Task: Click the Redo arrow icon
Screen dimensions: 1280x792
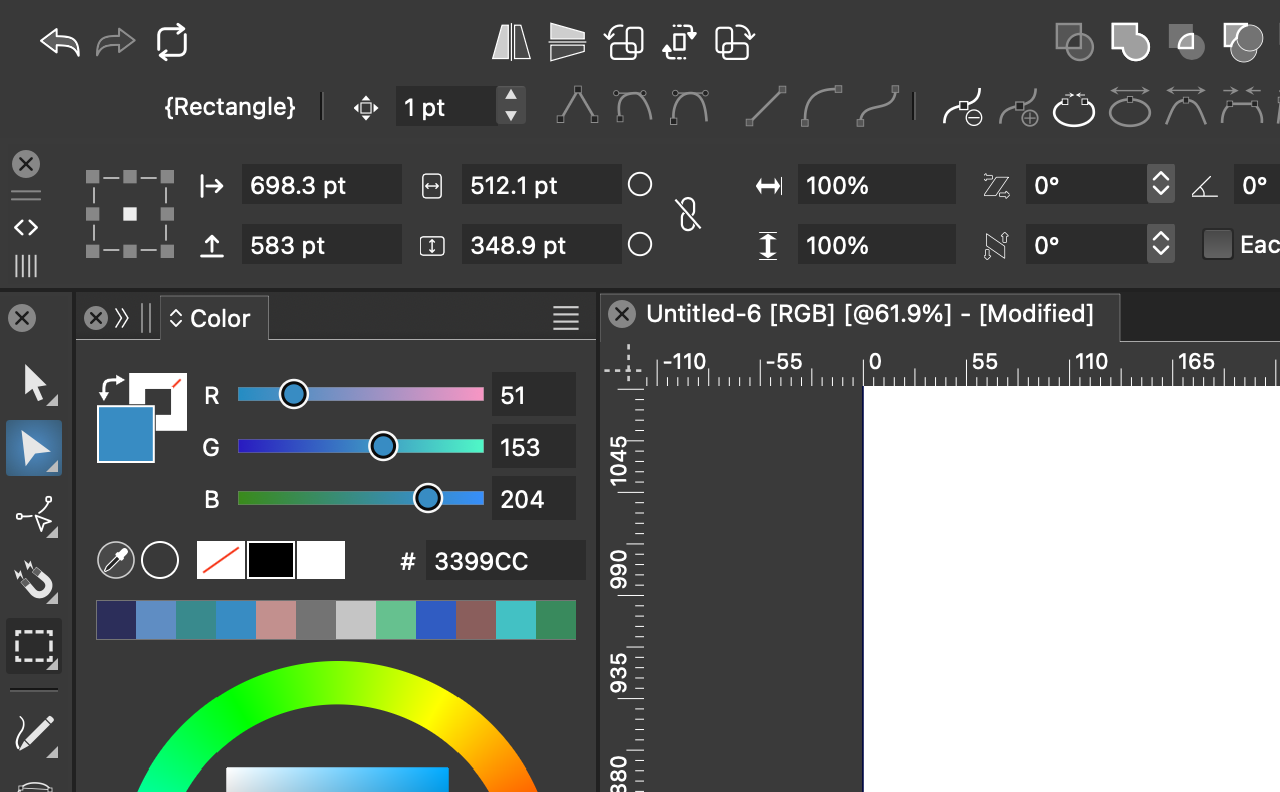Action: pos(115,43)
